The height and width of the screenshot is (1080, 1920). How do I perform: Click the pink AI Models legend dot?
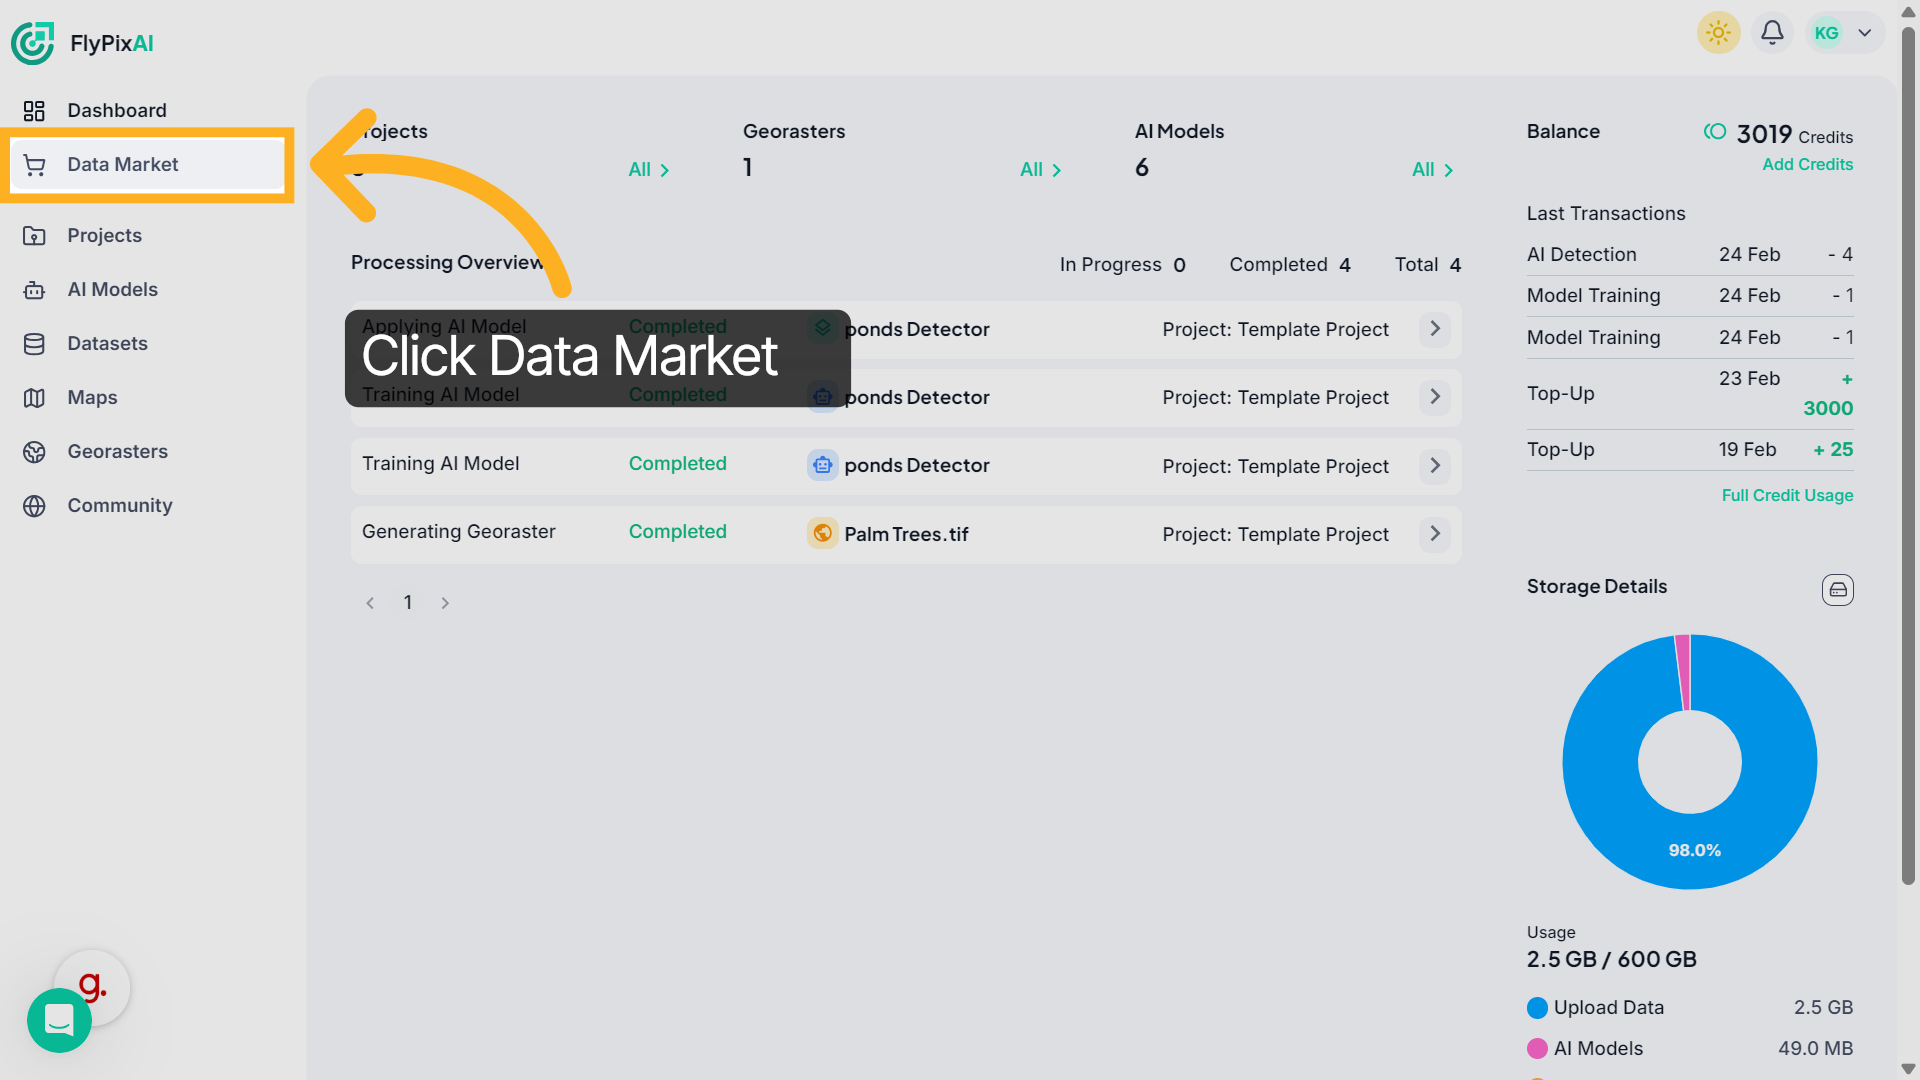(x=1537, y=1049)
